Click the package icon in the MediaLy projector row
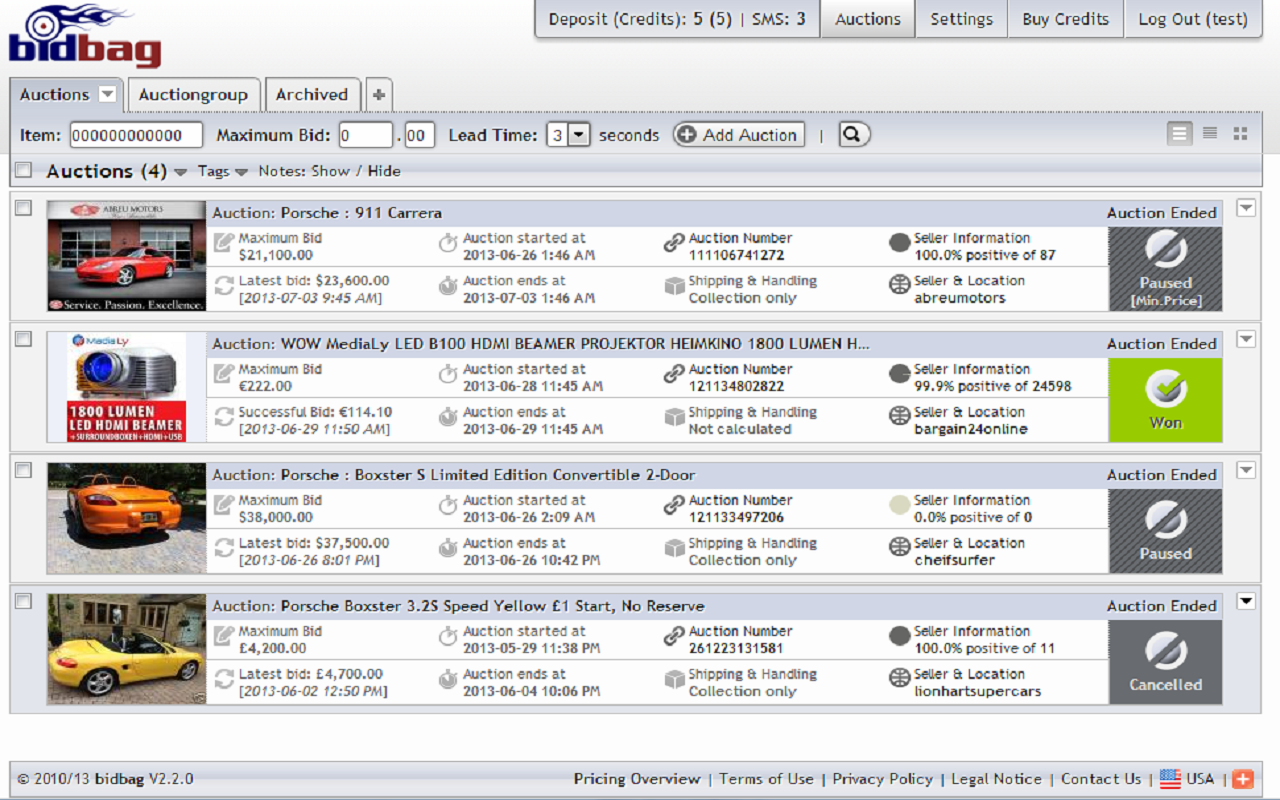The width and height of the screenshot is (1280, 800). (x=674, y=417)
